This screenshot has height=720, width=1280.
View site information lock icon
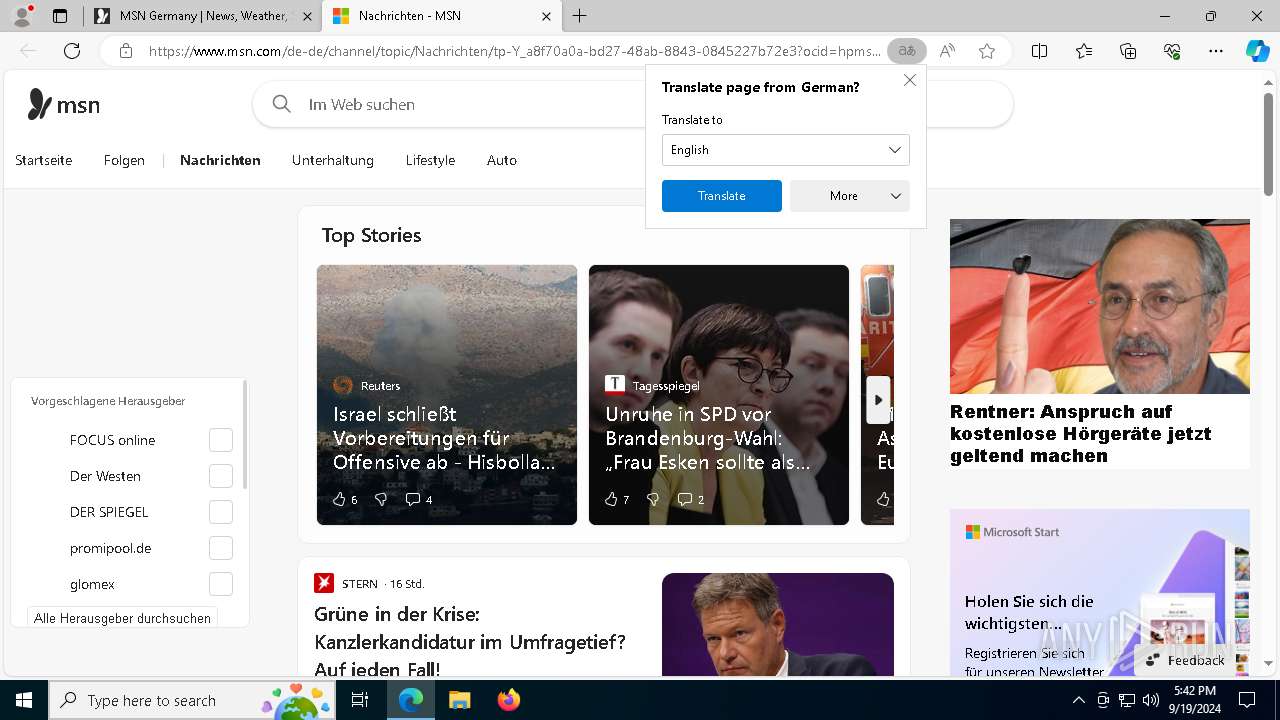(126, 51)
